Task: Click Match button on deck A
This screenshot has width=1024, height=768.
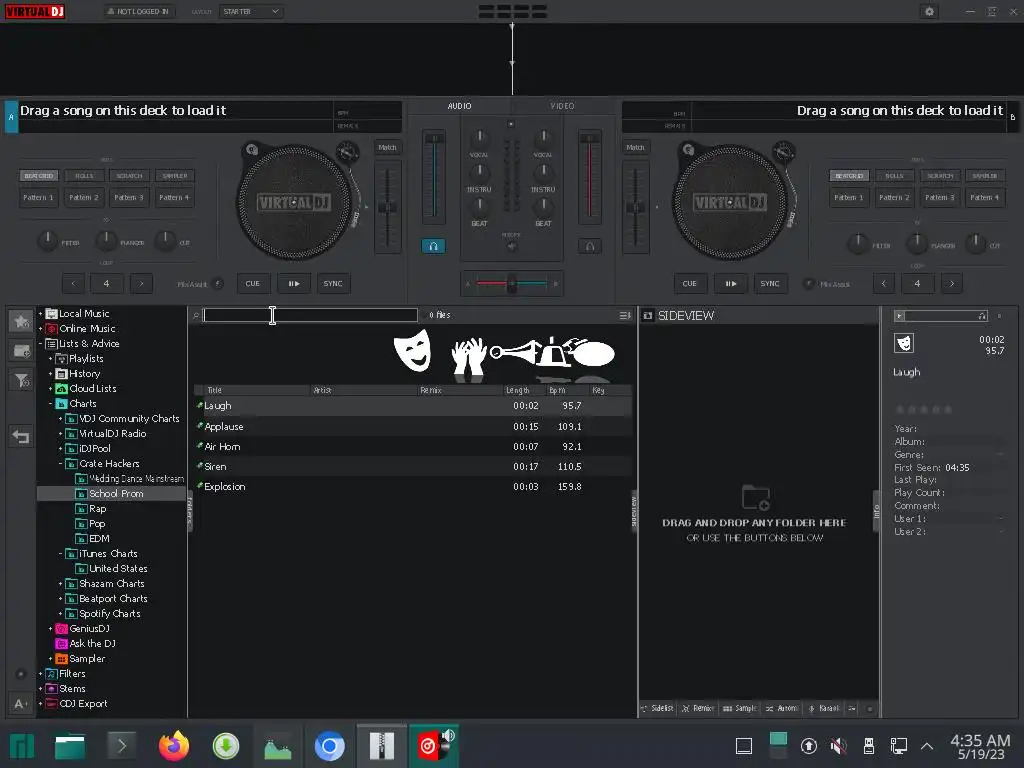Action: [x=387, y=148]
